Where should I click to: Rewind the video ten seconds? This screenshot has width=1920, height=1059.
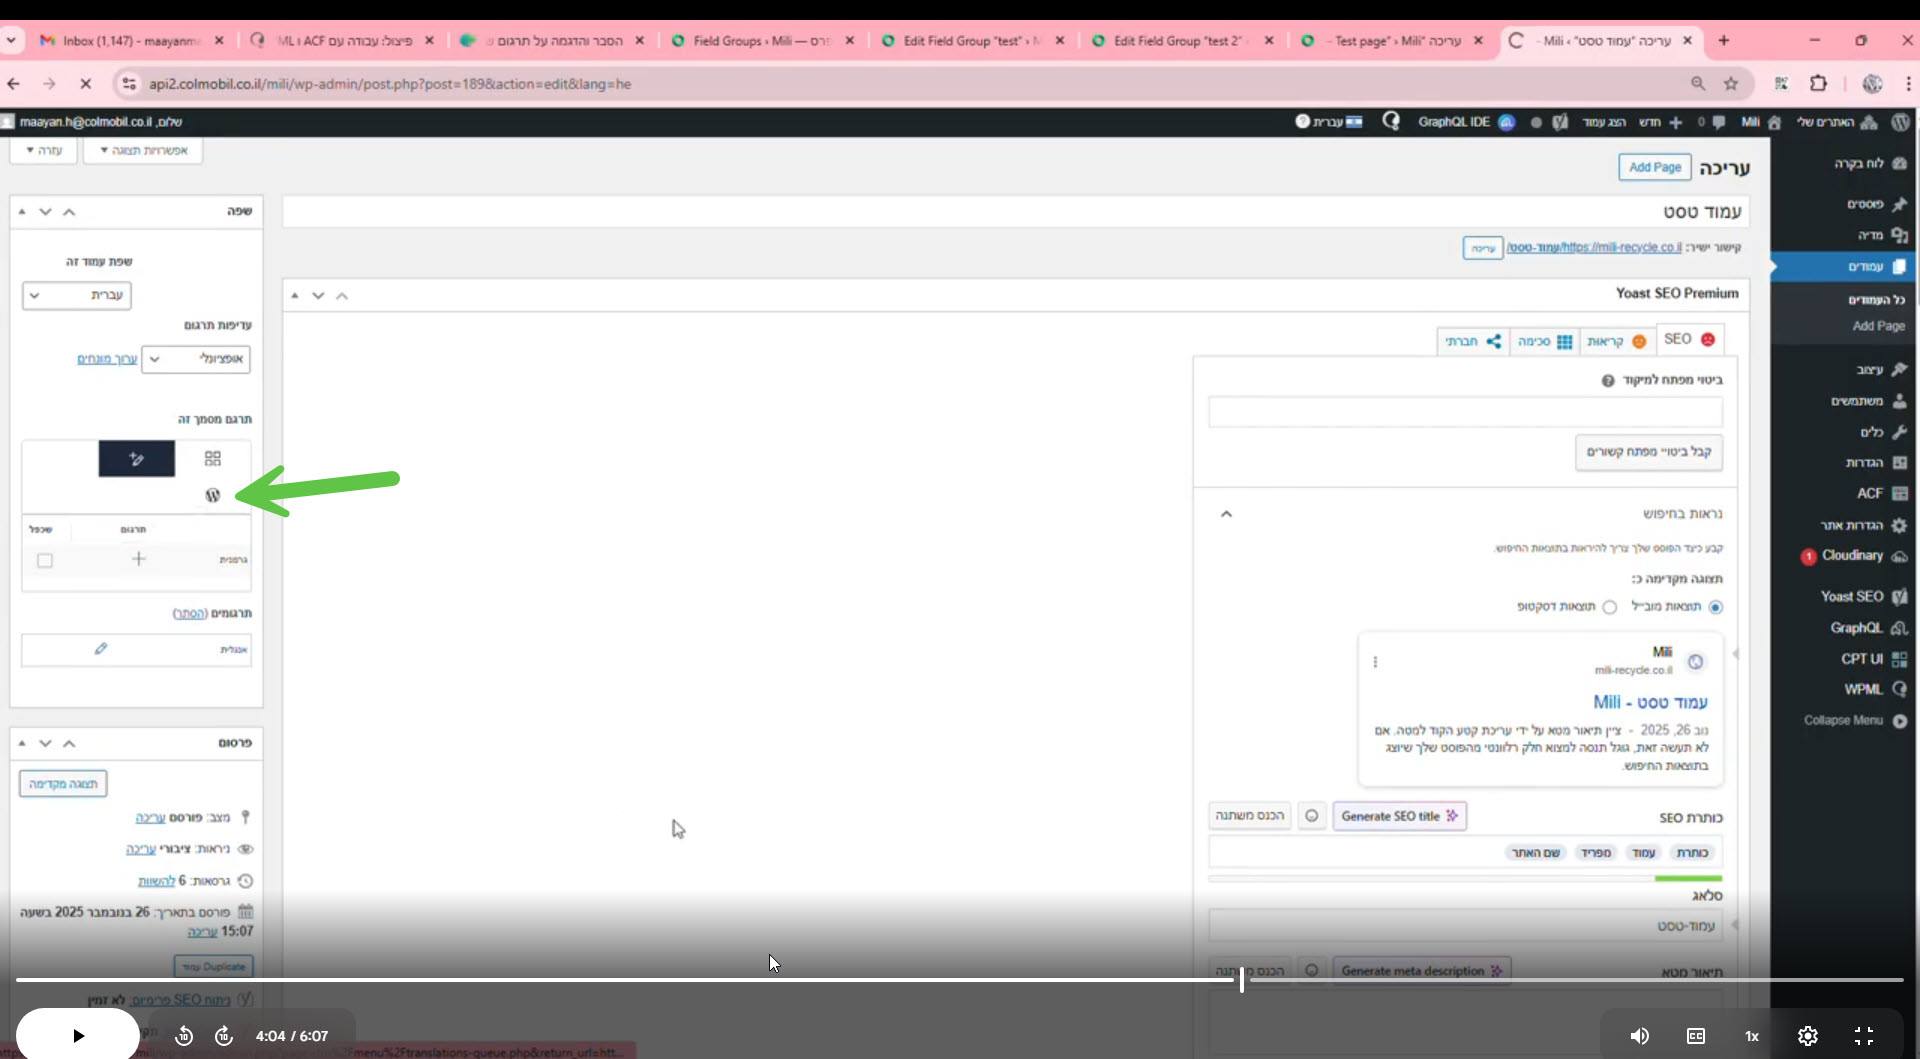(x=184, y=1036)
